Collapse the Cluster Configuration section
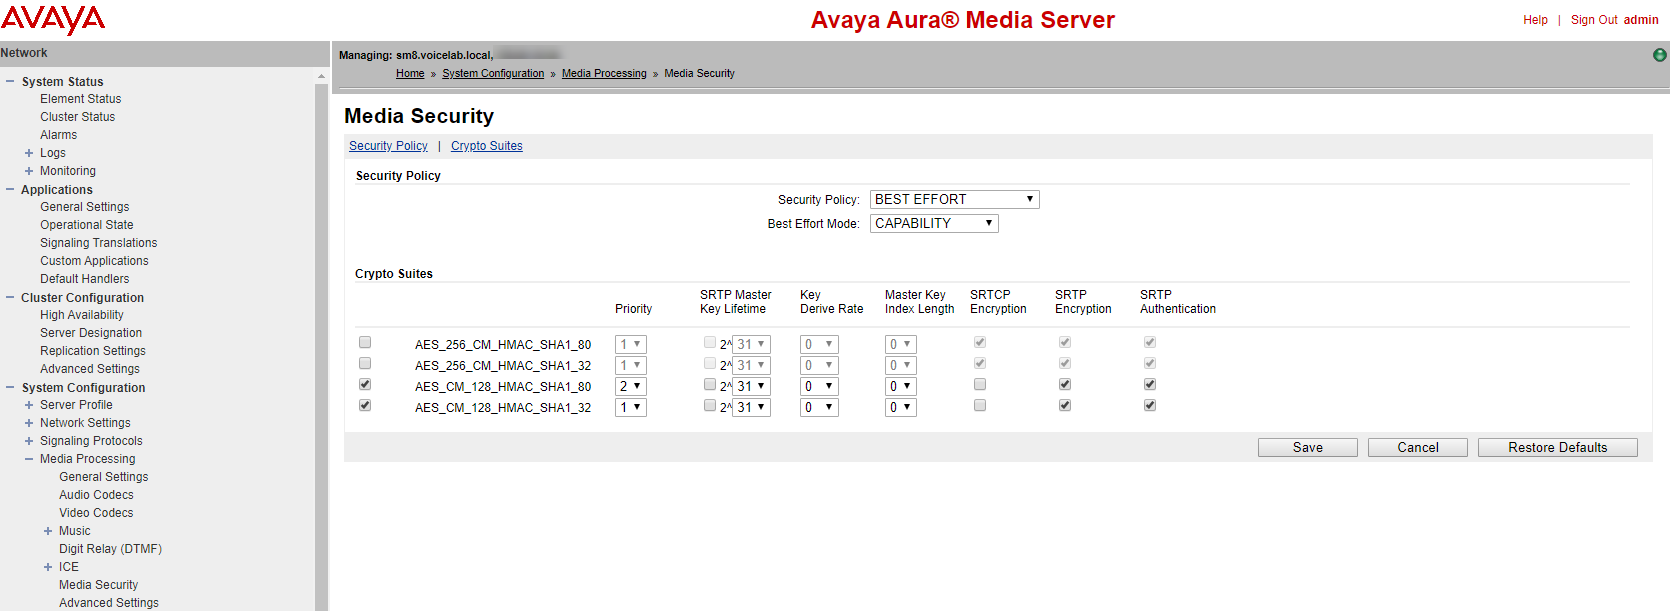 [10, 297]
